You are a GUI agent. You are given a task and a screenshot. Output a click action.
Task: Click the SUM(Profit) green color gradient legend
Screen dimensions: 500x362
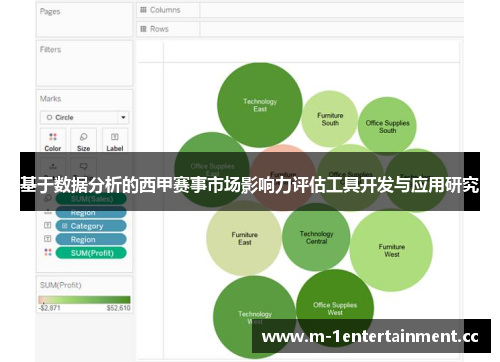tap(84, 299)
